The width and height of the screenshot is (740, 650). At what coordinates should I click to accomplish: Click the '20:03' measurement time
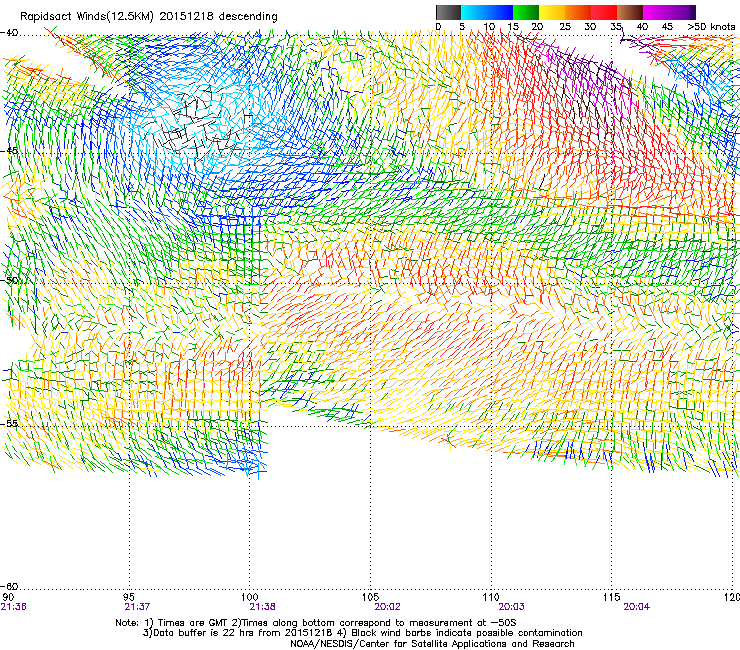pos(511,607)
